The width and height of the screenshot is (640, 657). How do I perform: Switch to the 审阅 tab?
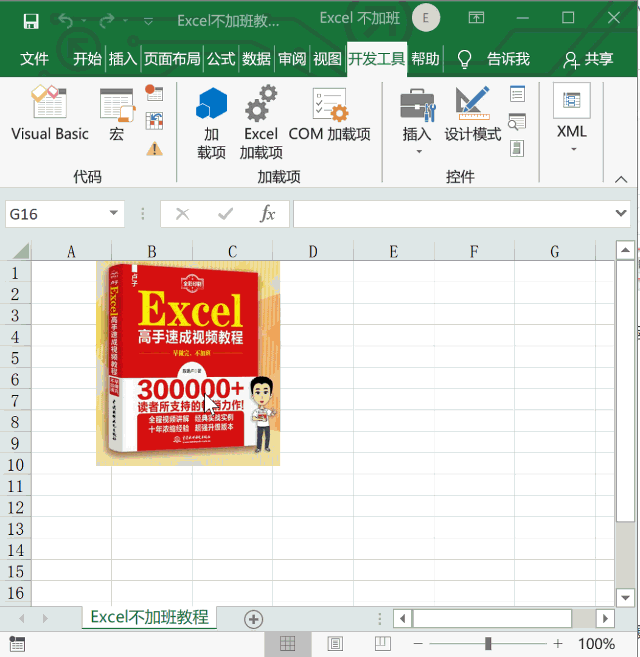pyautogui.click(x=292, y=59)
